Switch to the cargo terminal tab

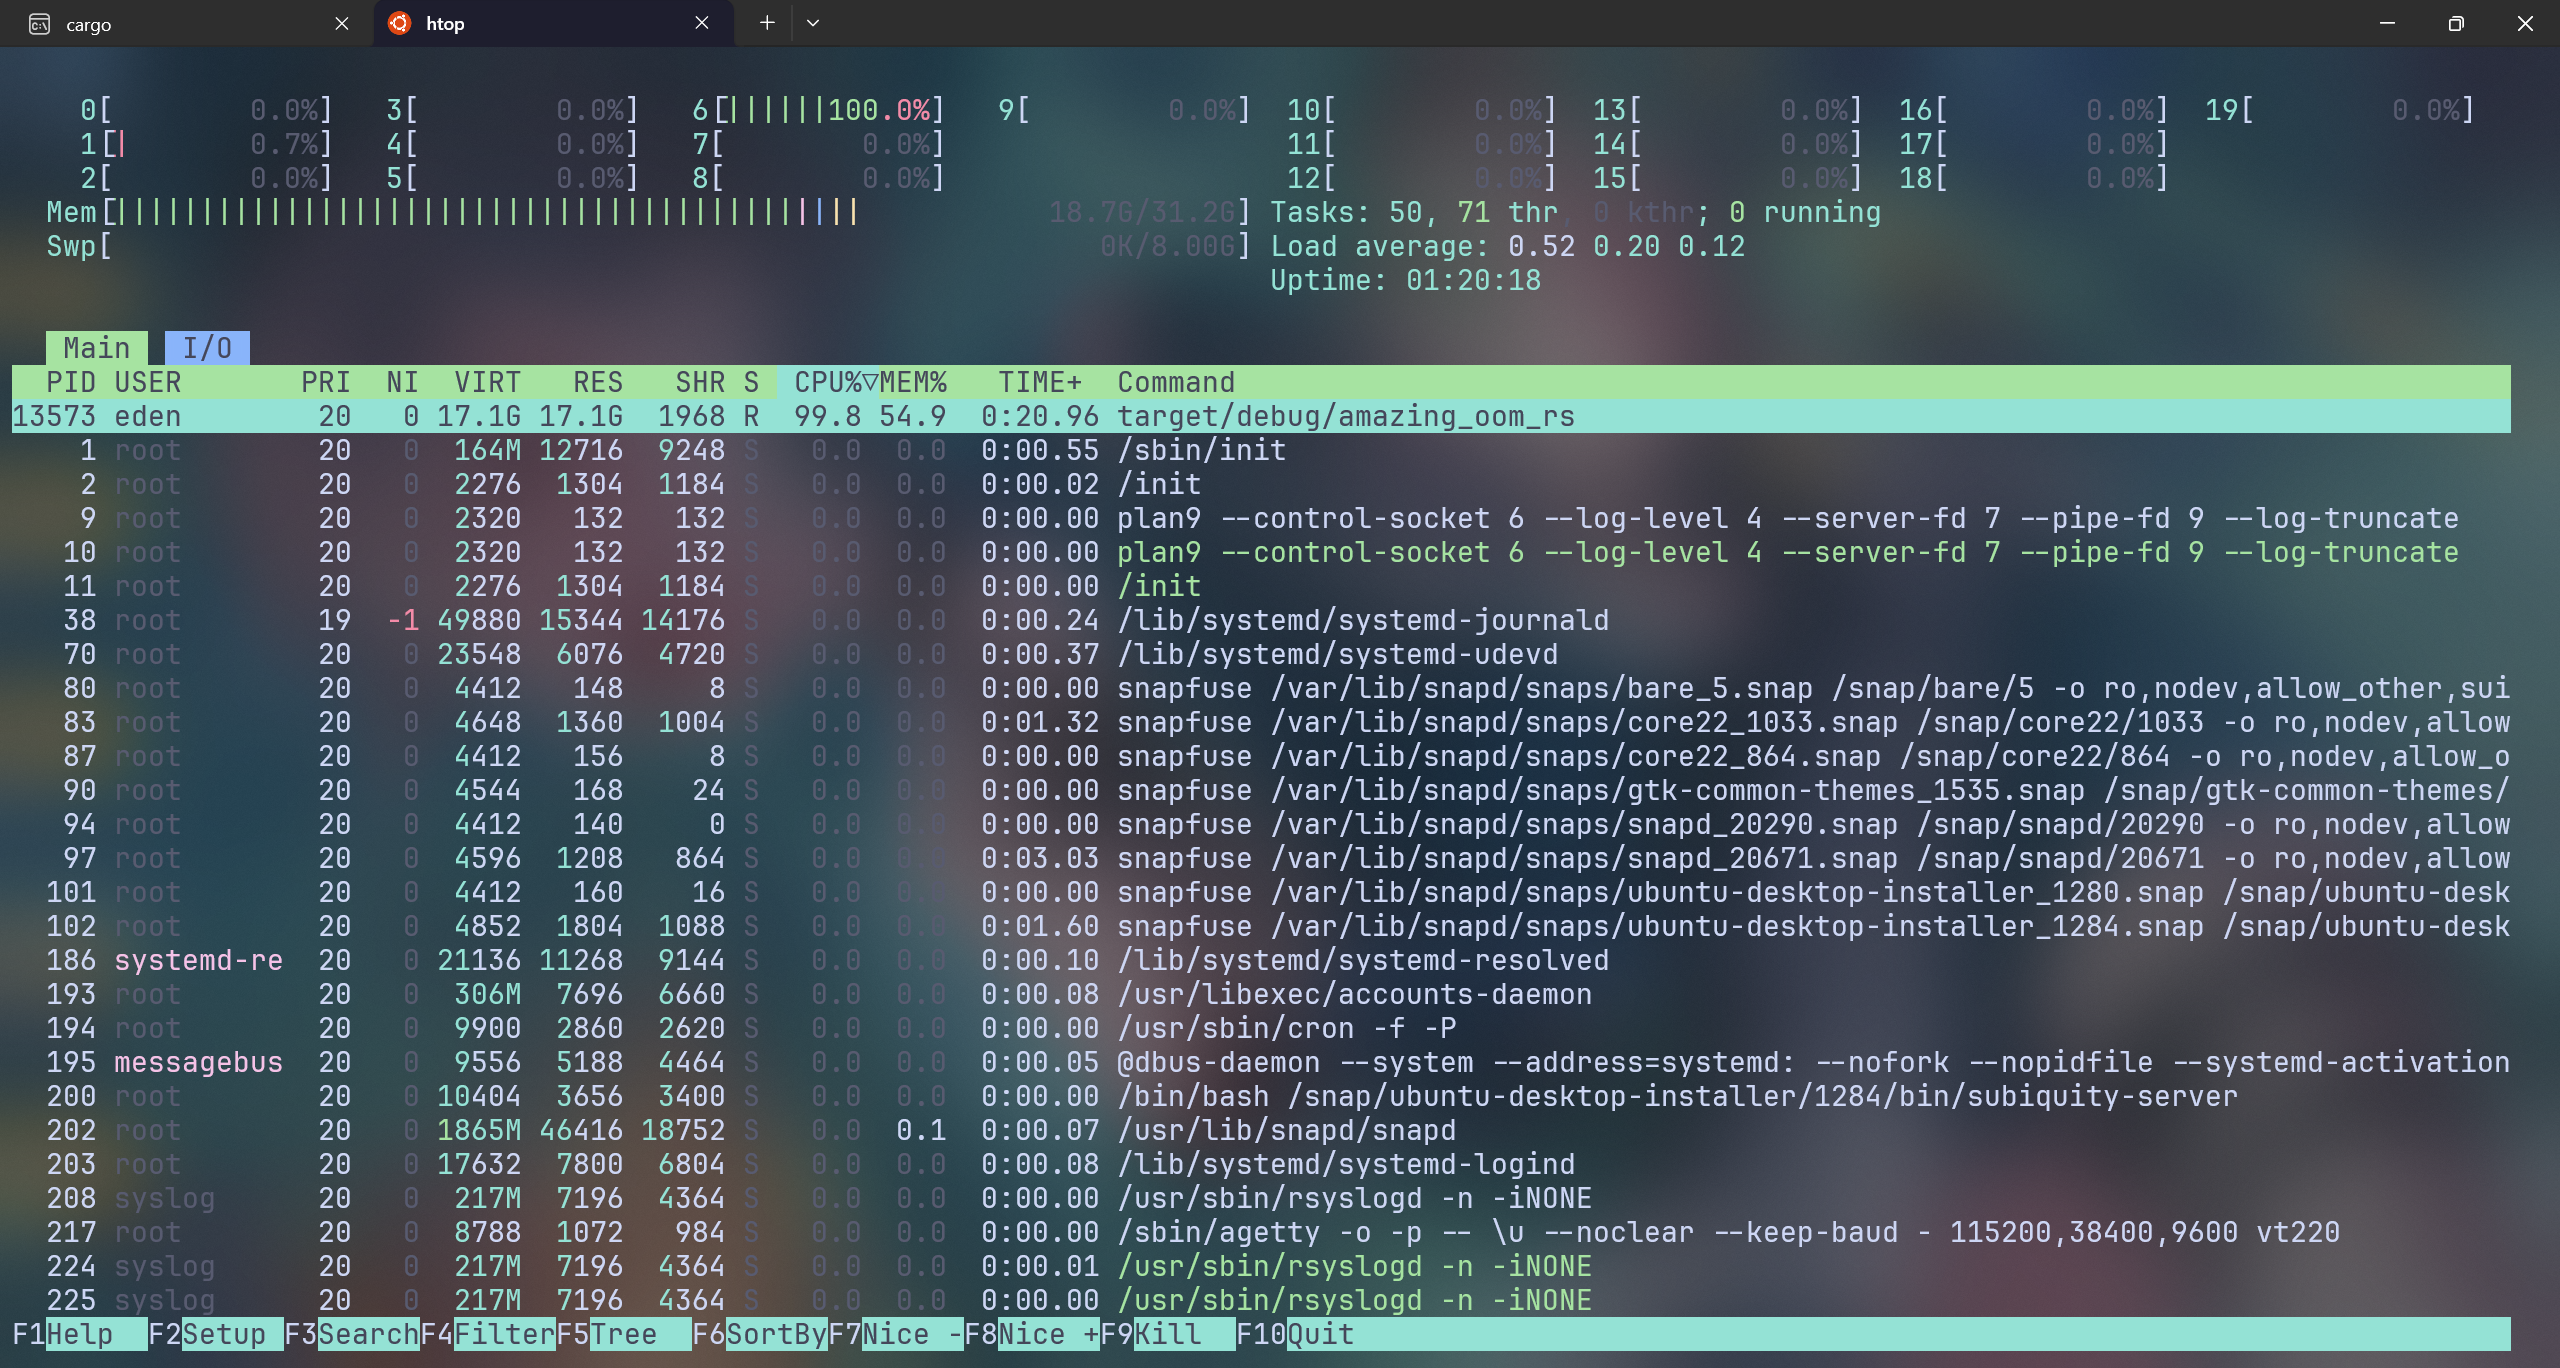[188, 24]
